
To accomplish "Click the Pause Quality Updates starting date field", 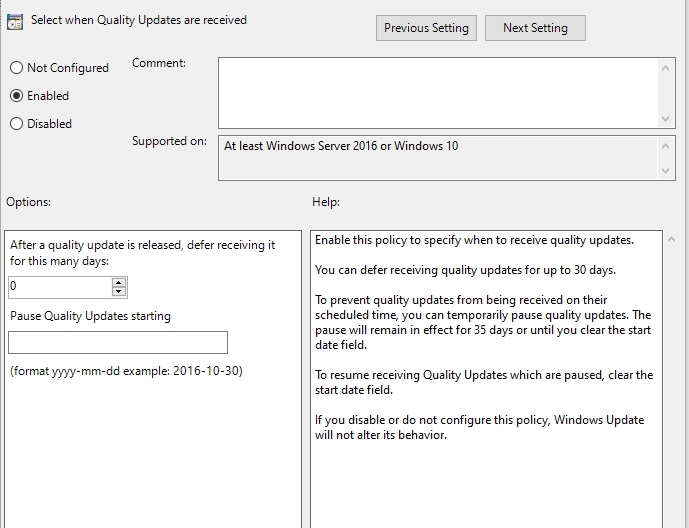I will tap(118, 343).
